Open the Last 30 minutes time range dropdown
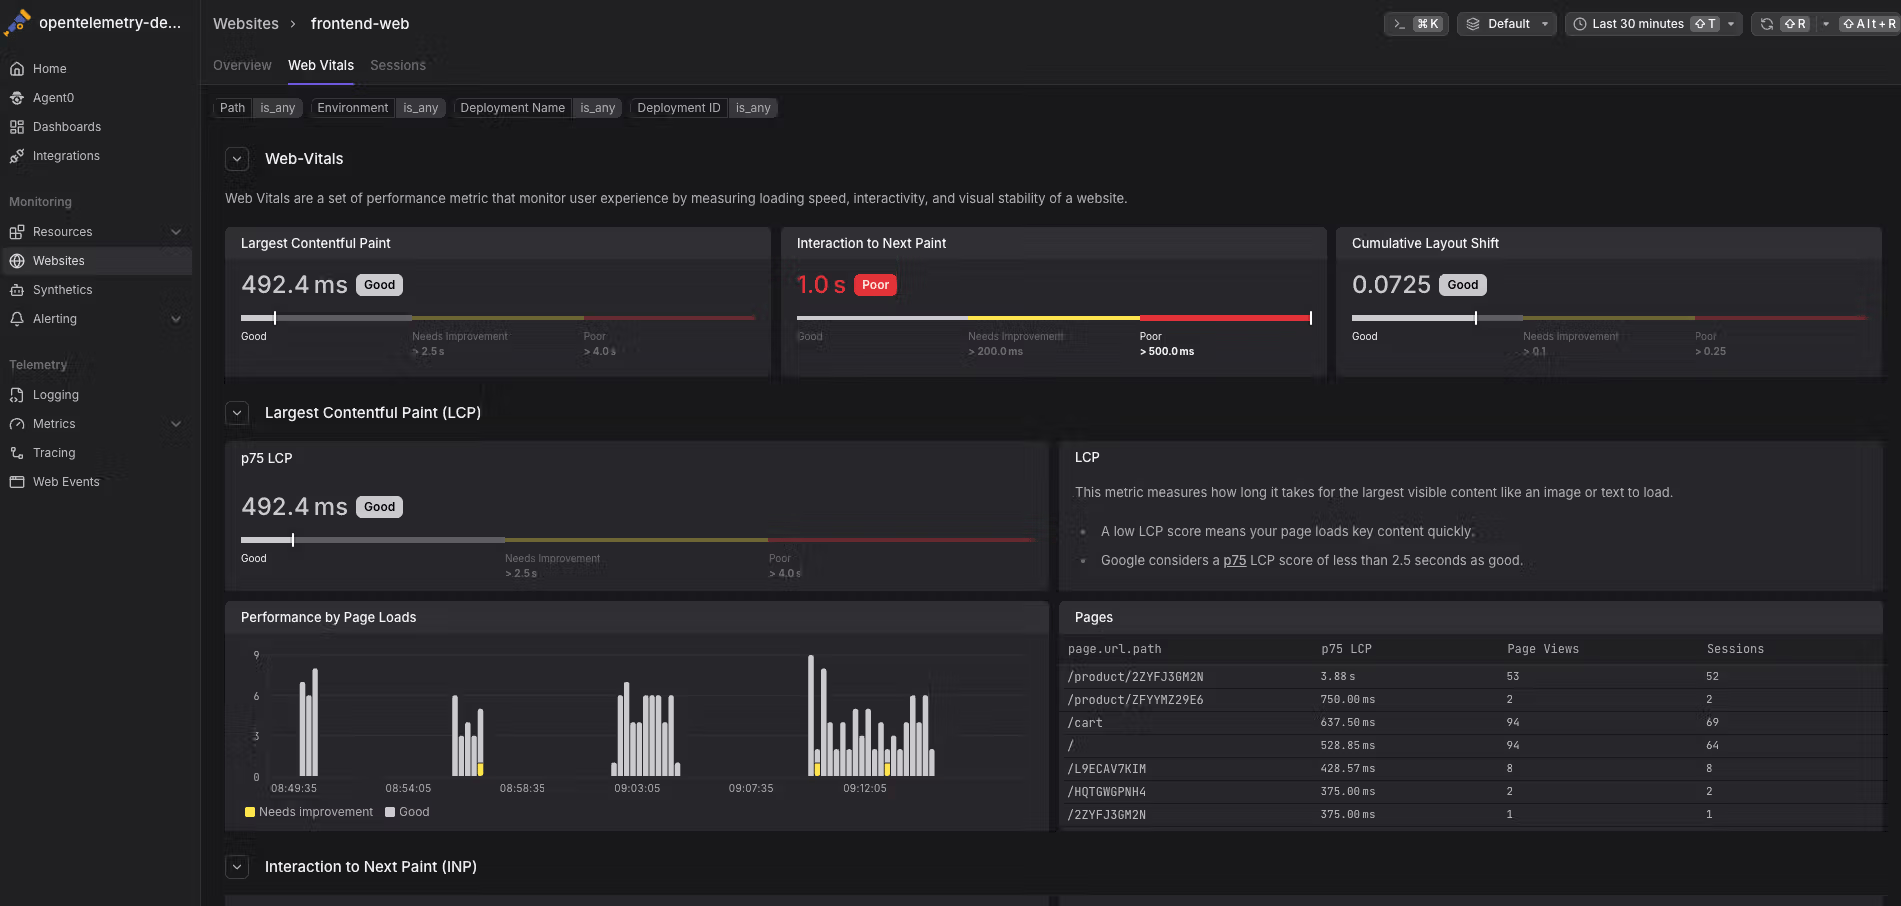 click(x=1637, y=23)
